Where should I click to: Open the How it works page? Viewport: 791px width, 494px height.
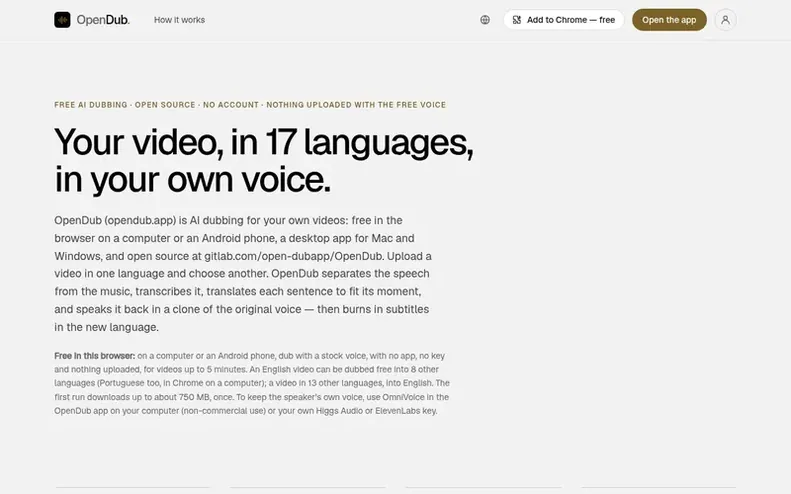pos(179,20)
